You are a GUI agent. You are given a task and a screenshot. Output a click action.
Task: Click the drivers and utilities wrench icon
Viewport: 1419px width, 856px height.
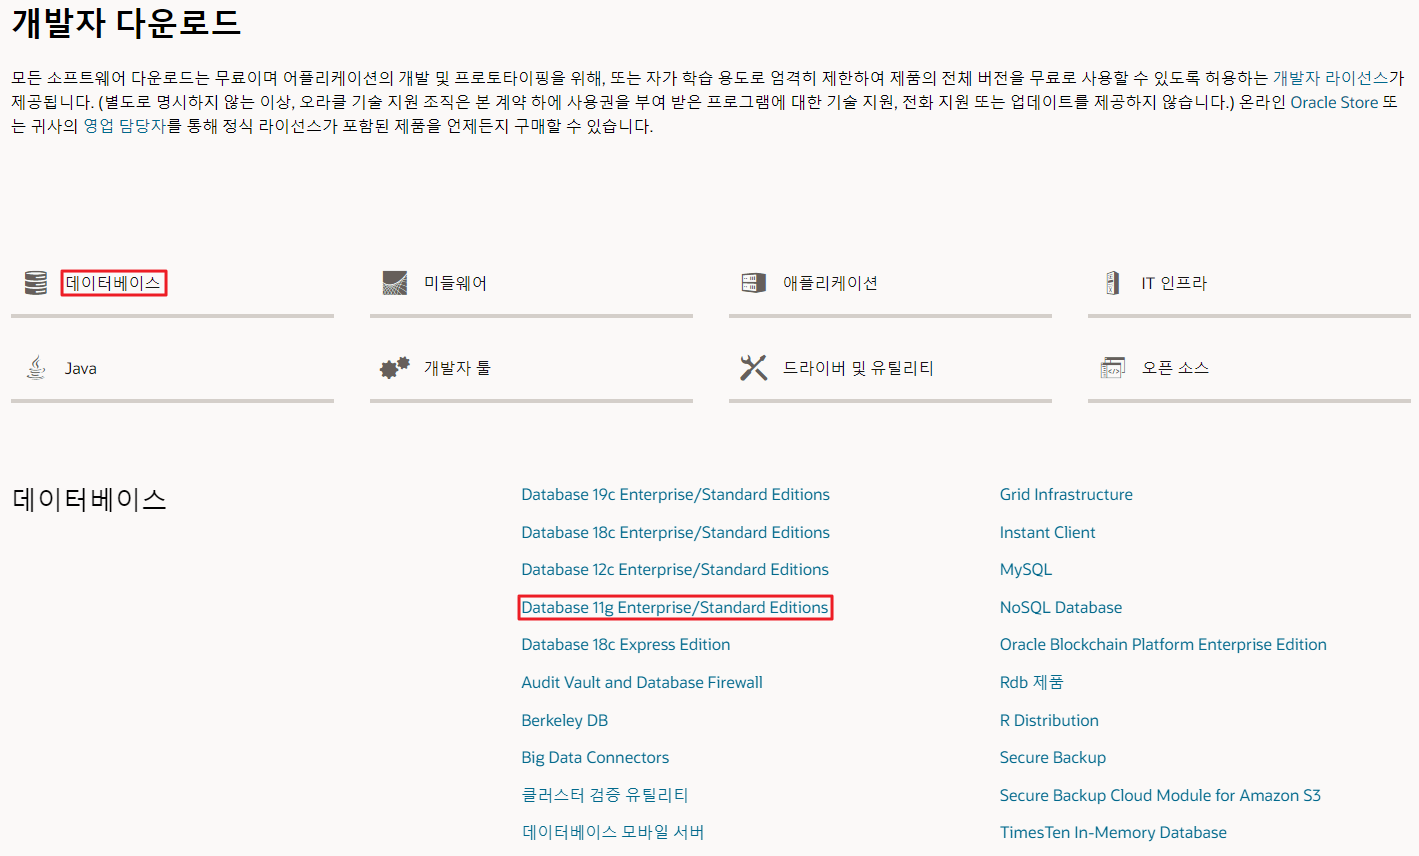(x=753, y=368)
